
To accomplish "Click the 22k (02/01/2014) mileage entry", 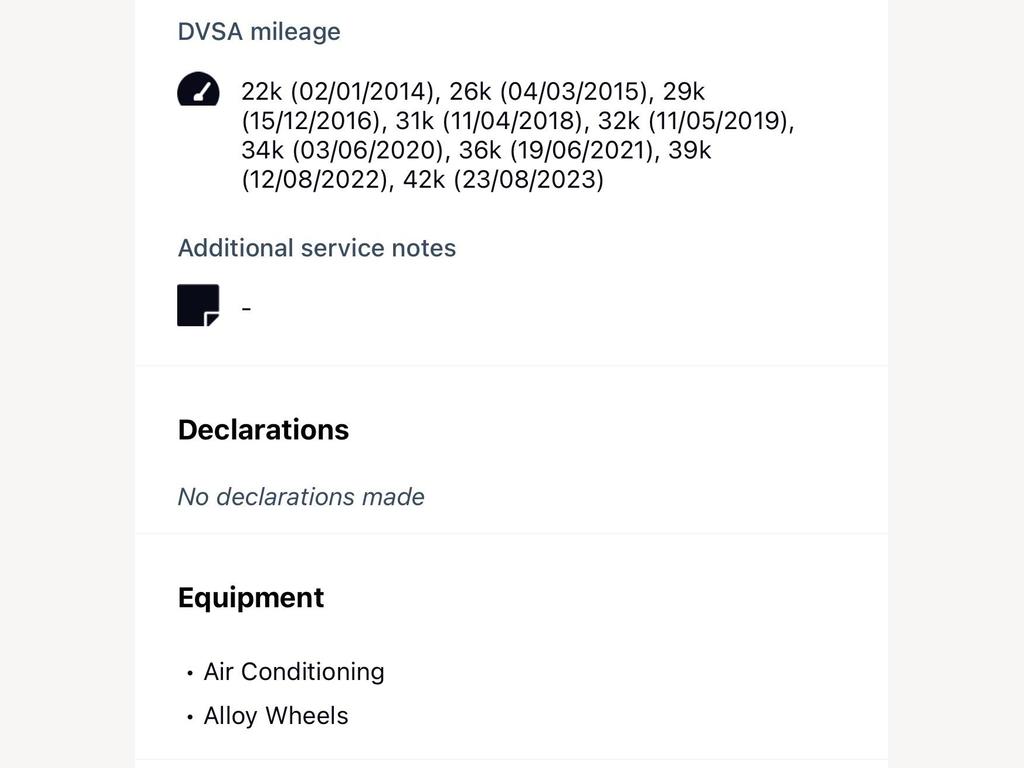I will tap(337, 91).
